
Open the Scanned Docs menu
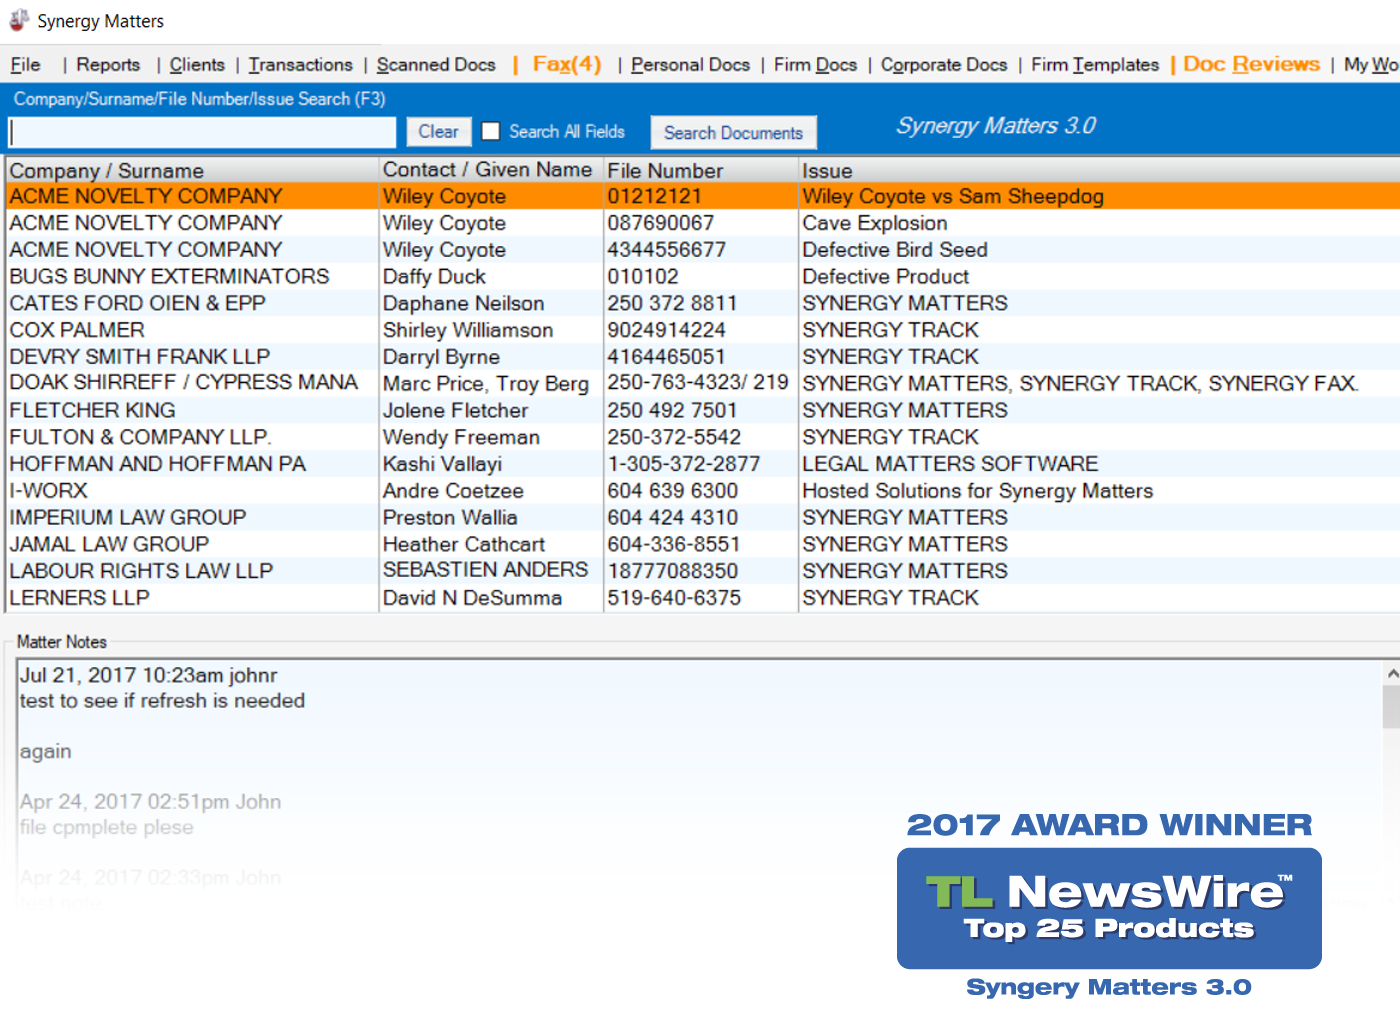[x=436, y=65]
